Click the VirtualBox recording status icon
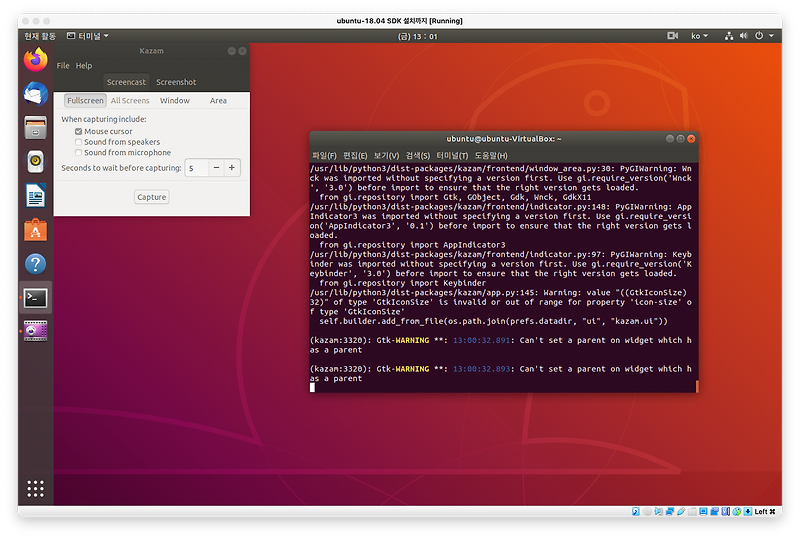 point(715,511)
